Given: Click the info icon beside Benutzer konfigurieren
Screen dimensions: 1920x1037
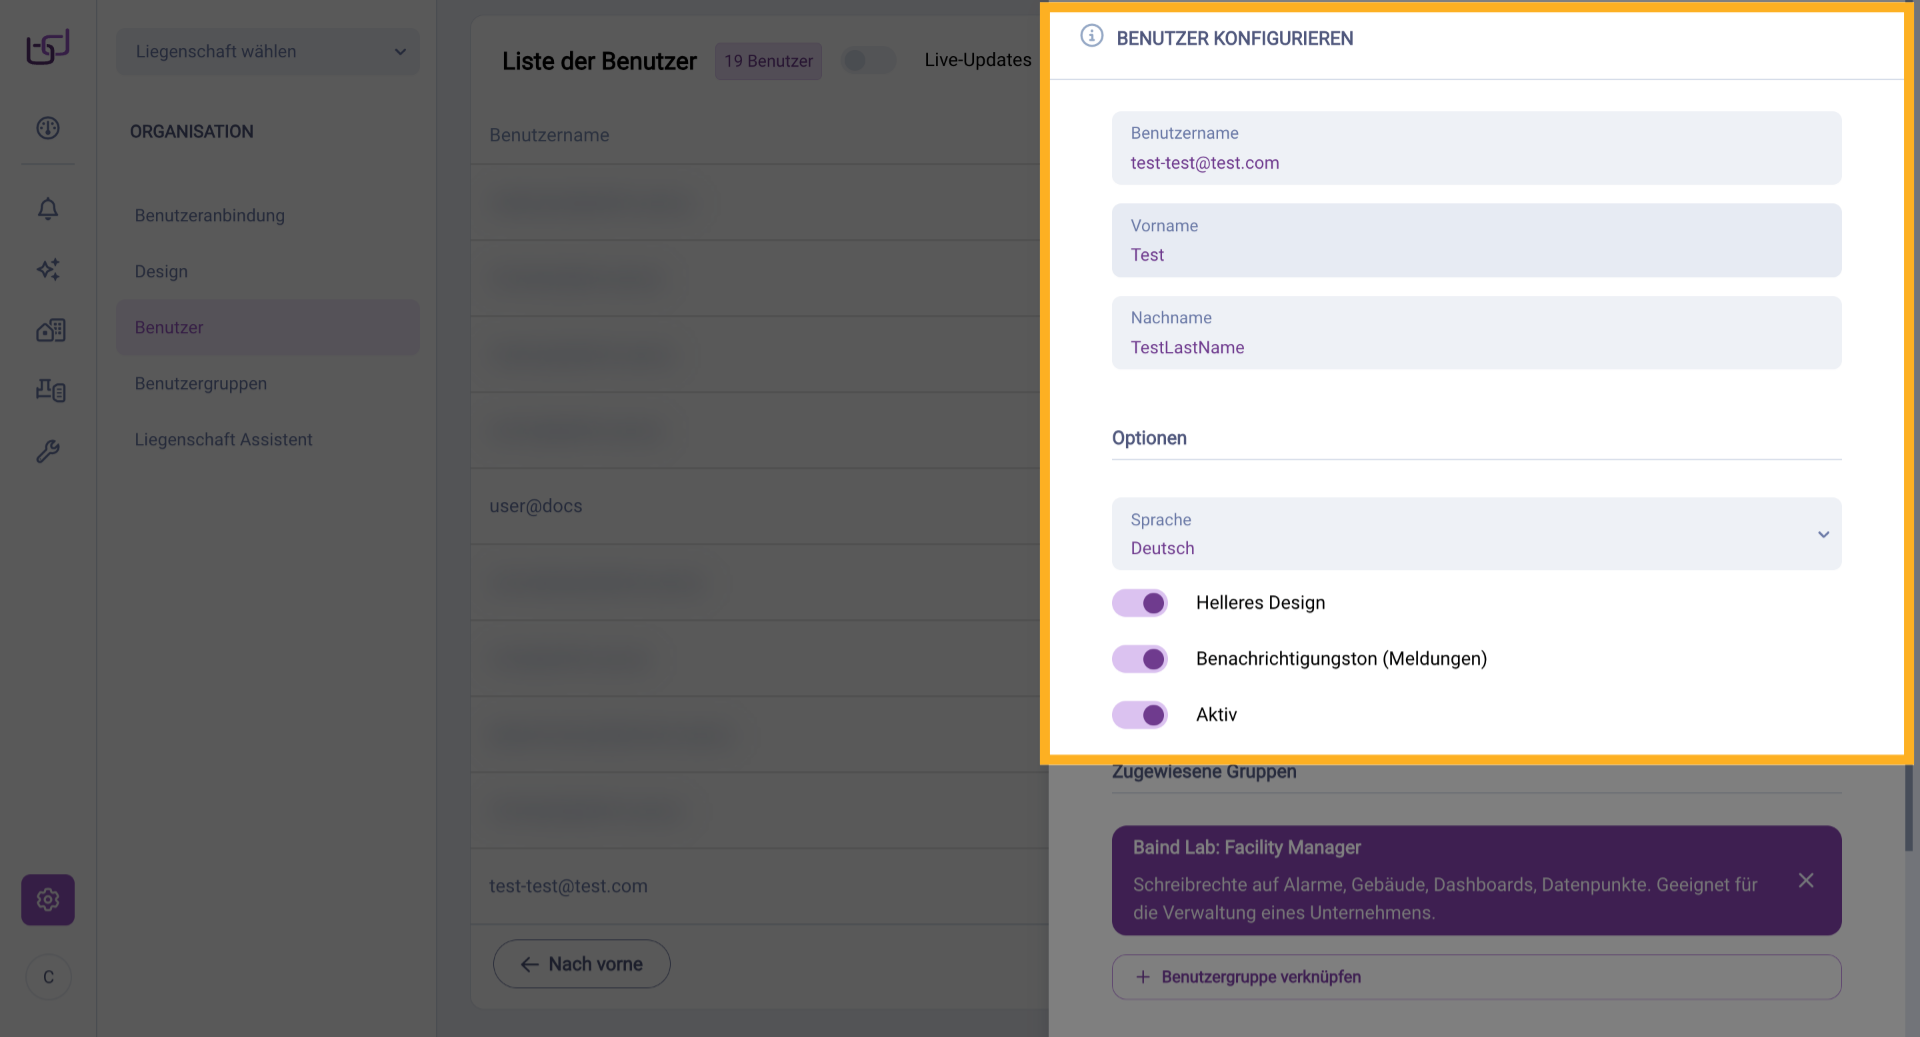Looking at the screenshot, I should coord(1091,37).
